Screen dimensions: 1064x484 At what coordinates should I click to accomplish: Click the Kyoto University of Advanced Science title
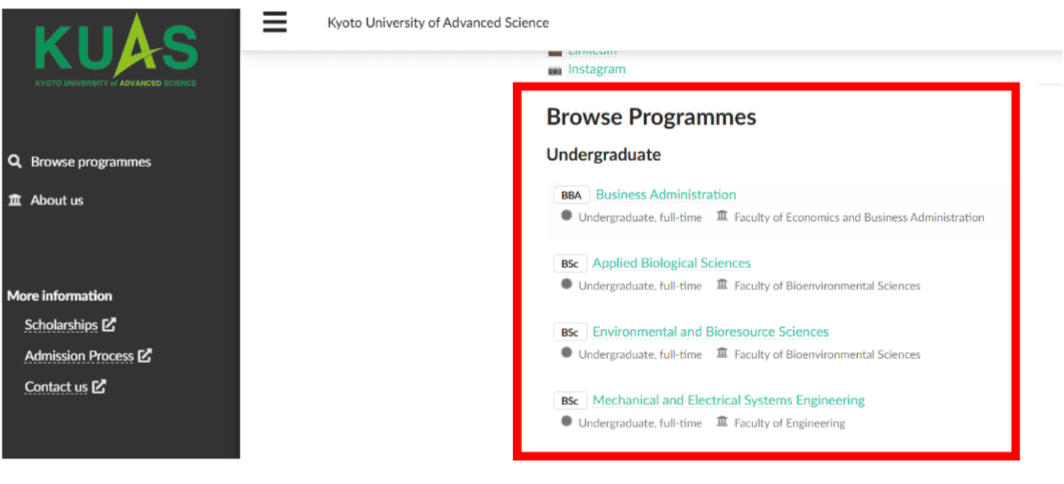pyautogui.click(x=438, y=23)
